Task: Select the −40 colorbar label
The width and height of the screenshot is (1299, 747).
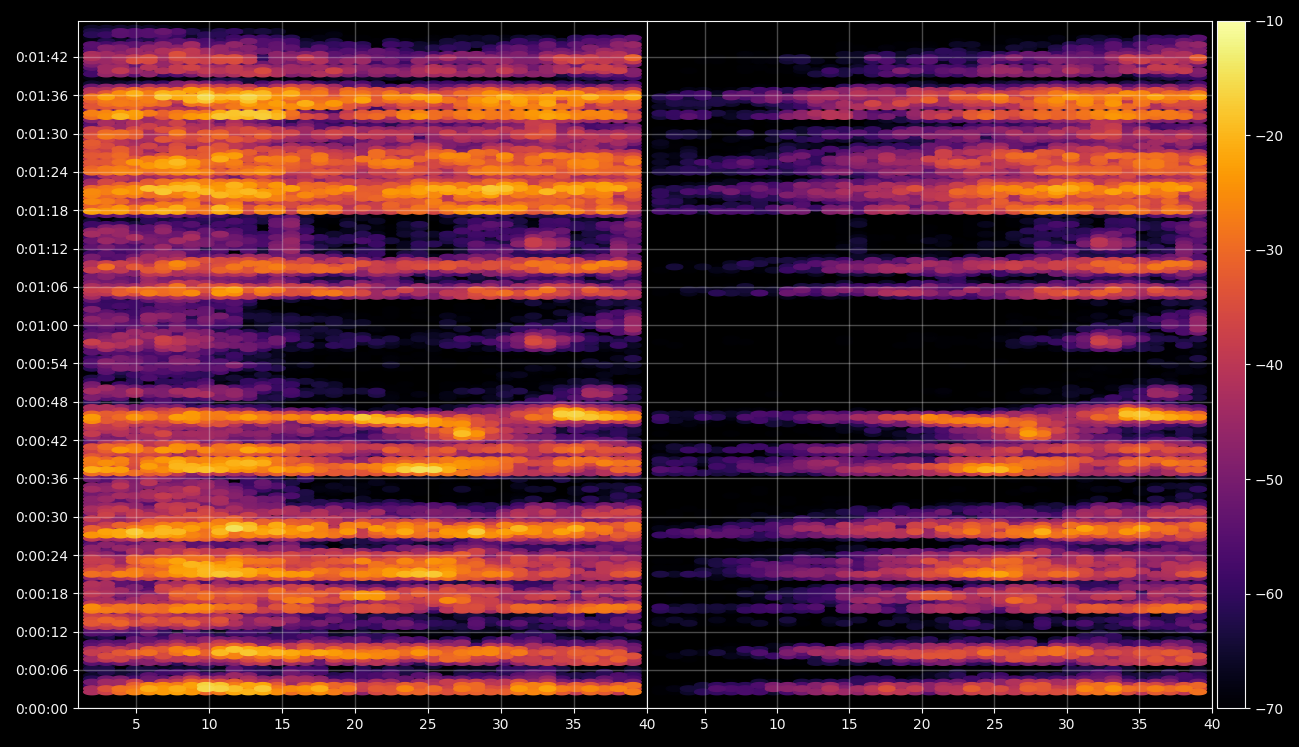Action: point(1269,365)
